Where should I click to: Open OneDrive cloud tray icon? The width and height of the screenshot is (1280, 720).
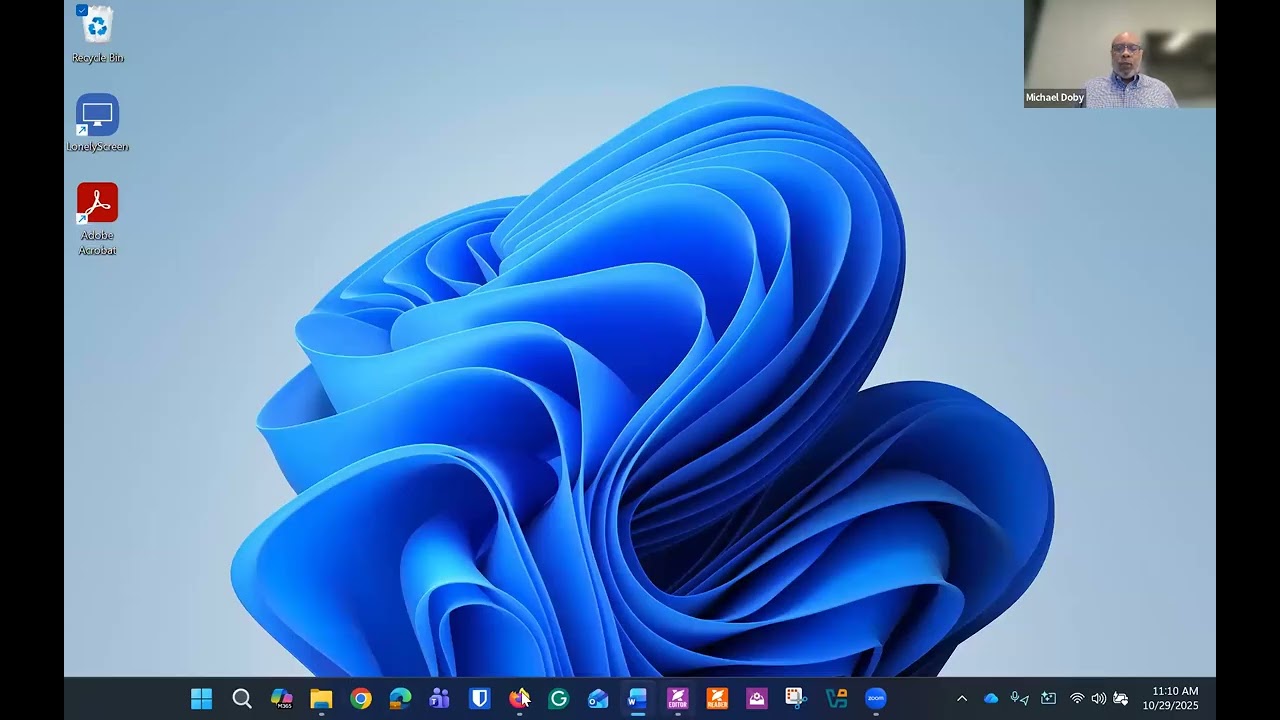coord(991,699)
